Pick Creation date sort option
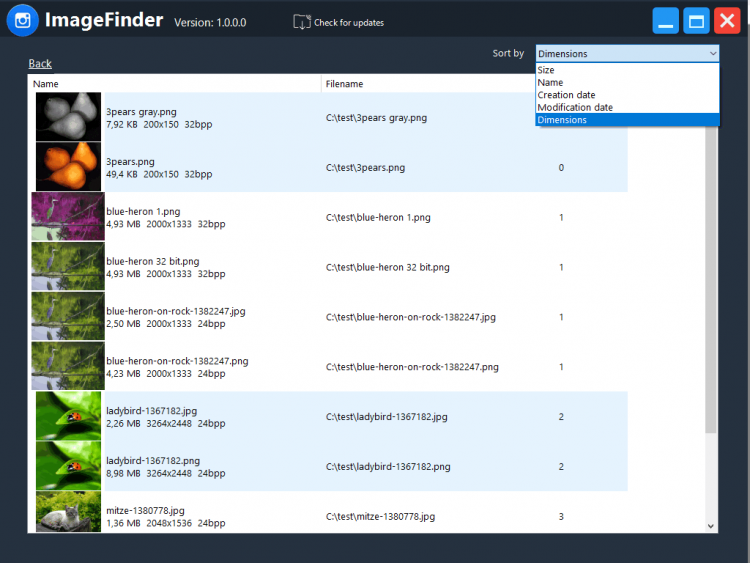Image resolution: width=750 pixels, height=563 pixels. pyautogui.click(x=566, y=95)
